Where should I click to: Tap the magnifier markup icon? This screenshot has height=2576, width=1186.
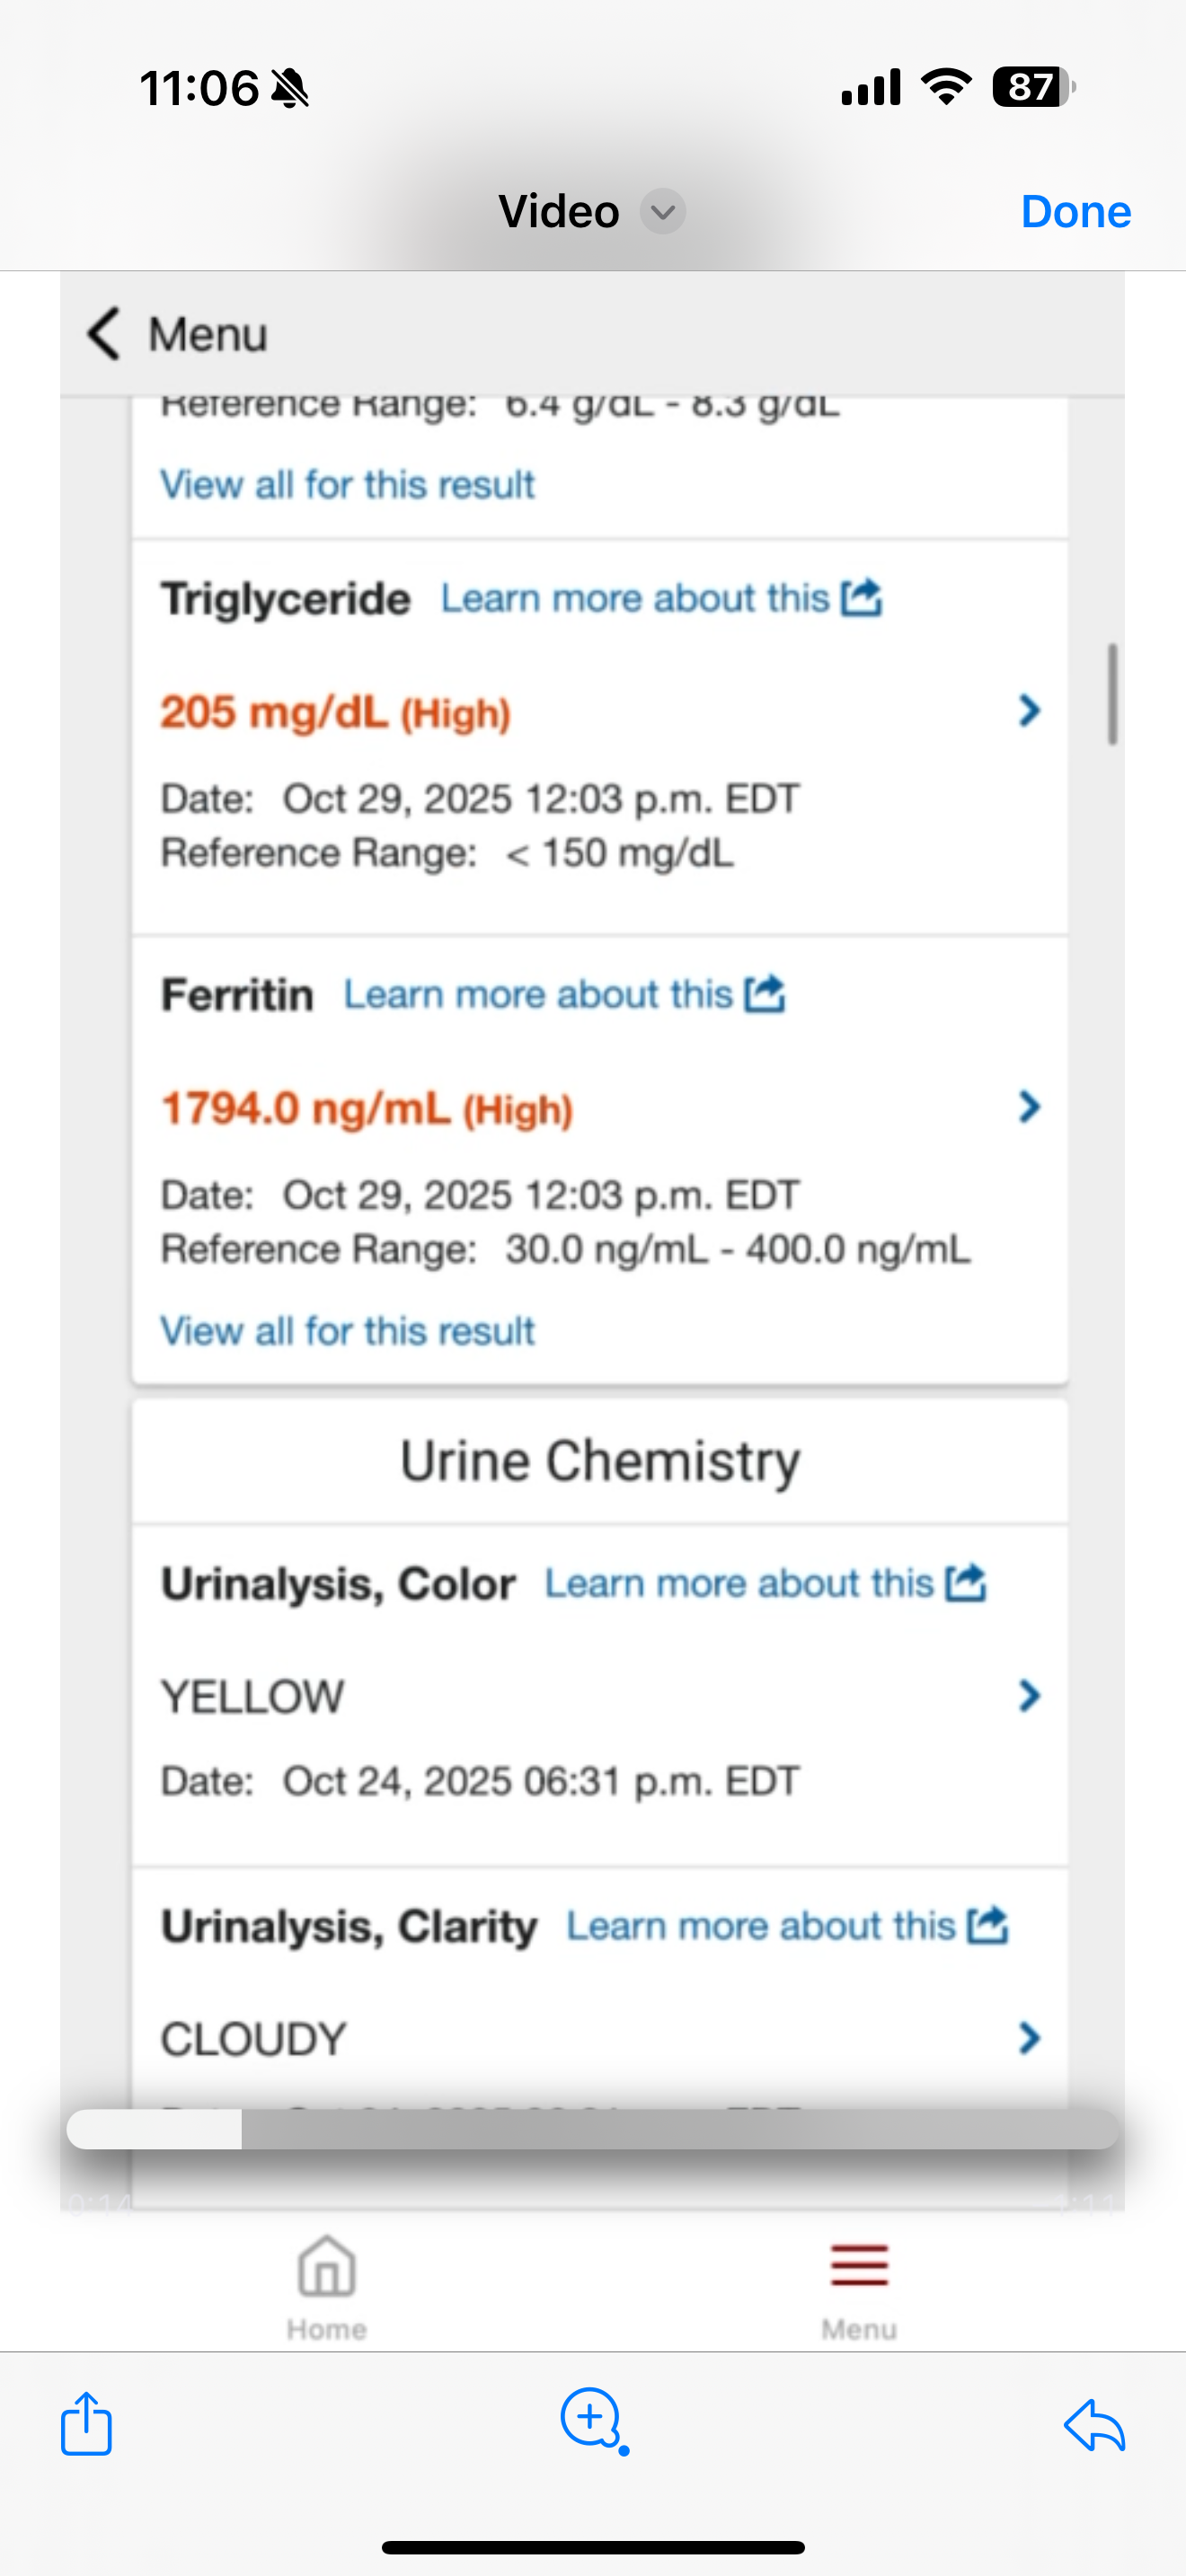592,2419
